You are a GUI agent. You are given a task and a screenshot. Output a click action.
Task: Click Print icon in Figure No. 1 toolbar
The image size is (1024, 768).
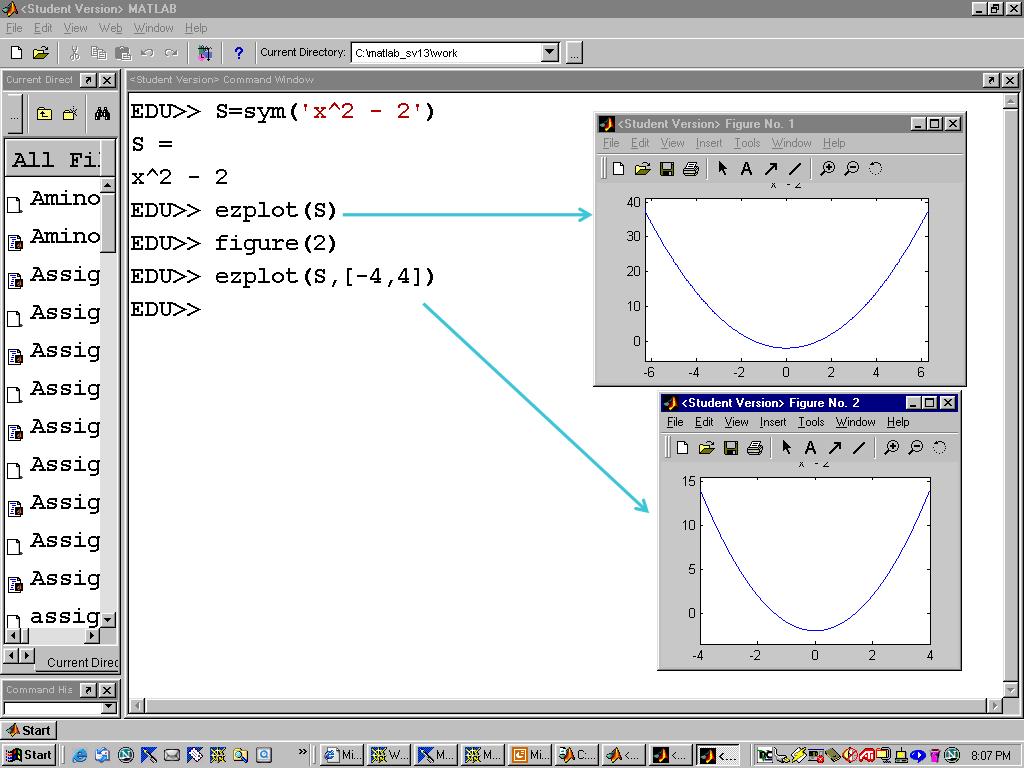tap(690, 169)
